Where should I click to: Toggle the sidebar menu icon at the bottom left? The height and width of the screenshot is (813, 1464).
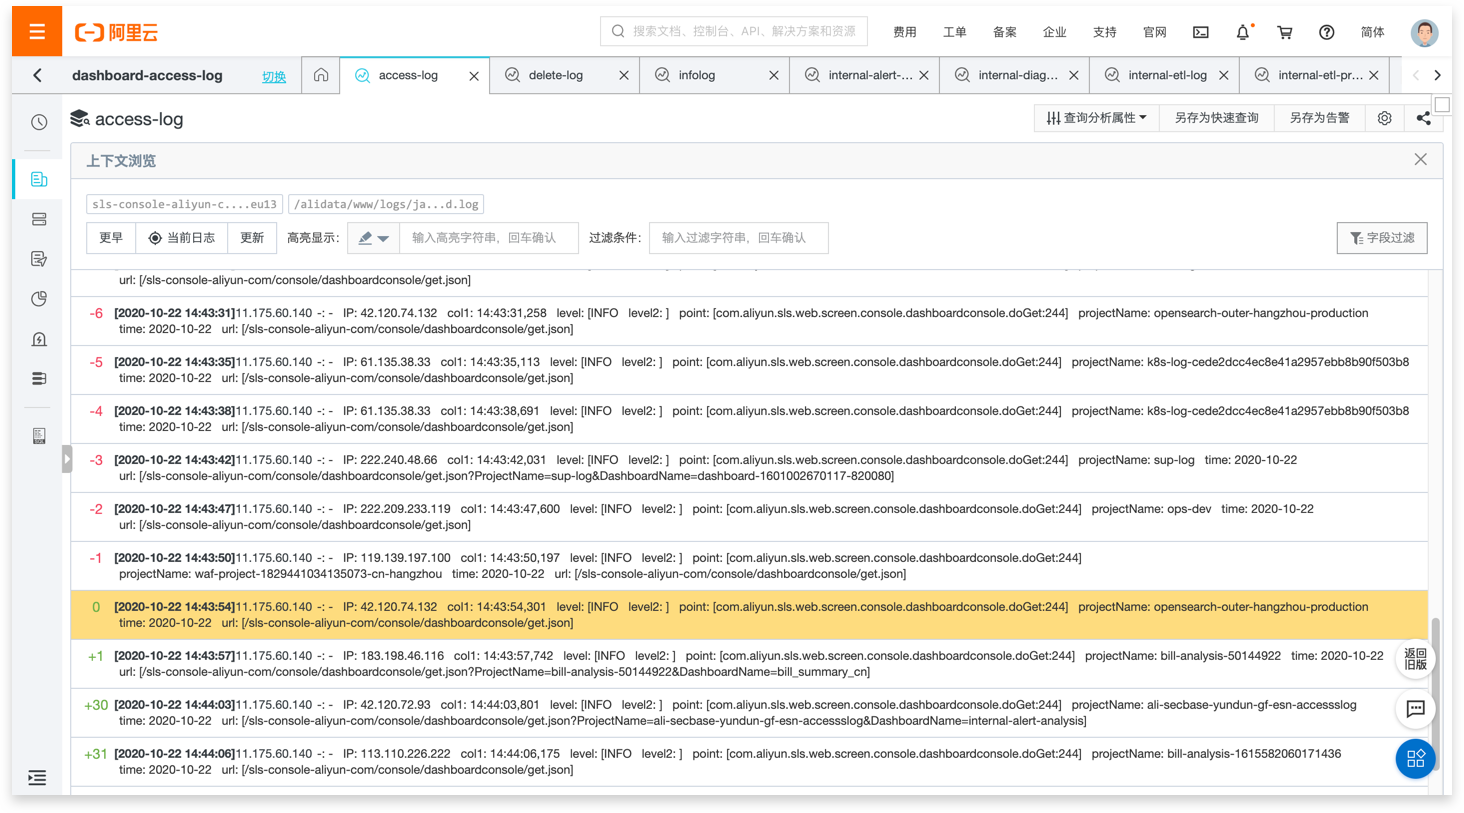[37, 778]
